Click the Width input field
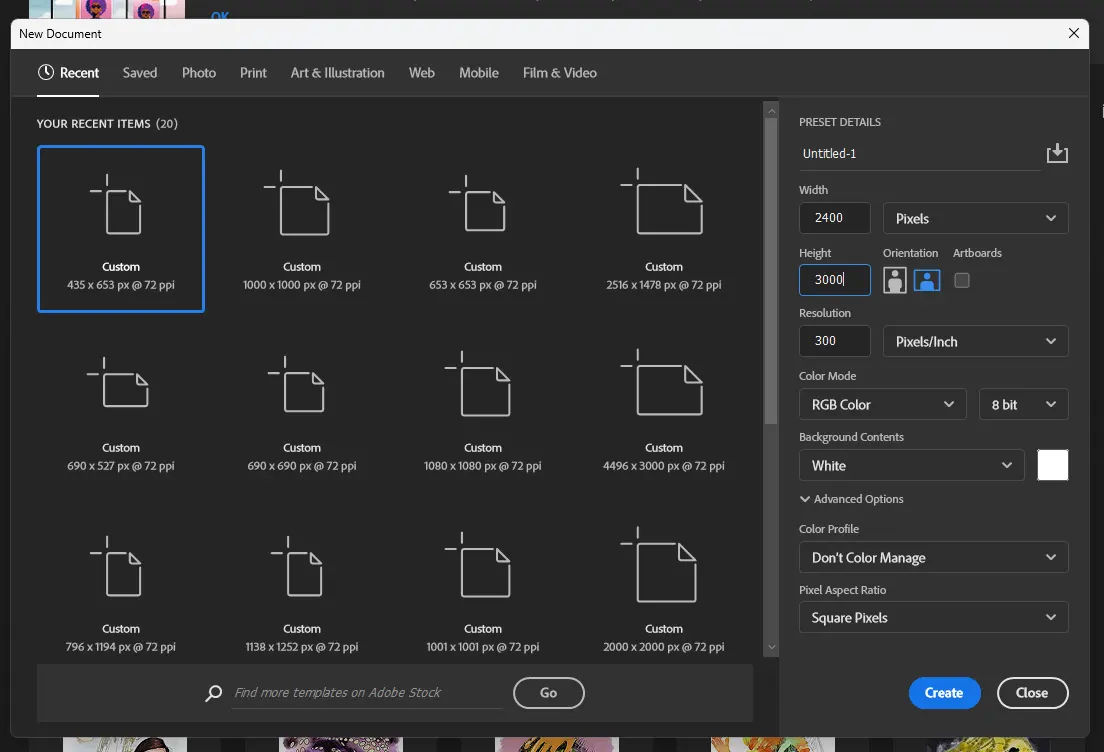The image size is (1104, 752). 834,218
